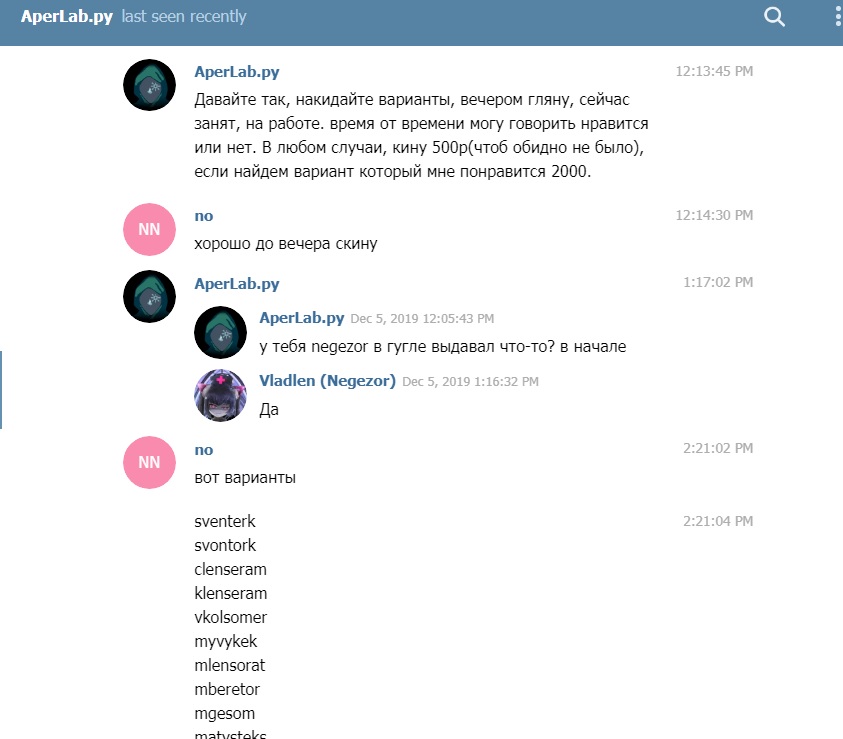Viewport: 843px width, 739px height.
Task: Click the 'no' sender name at 2:21:02
Action: click(204, 450)
